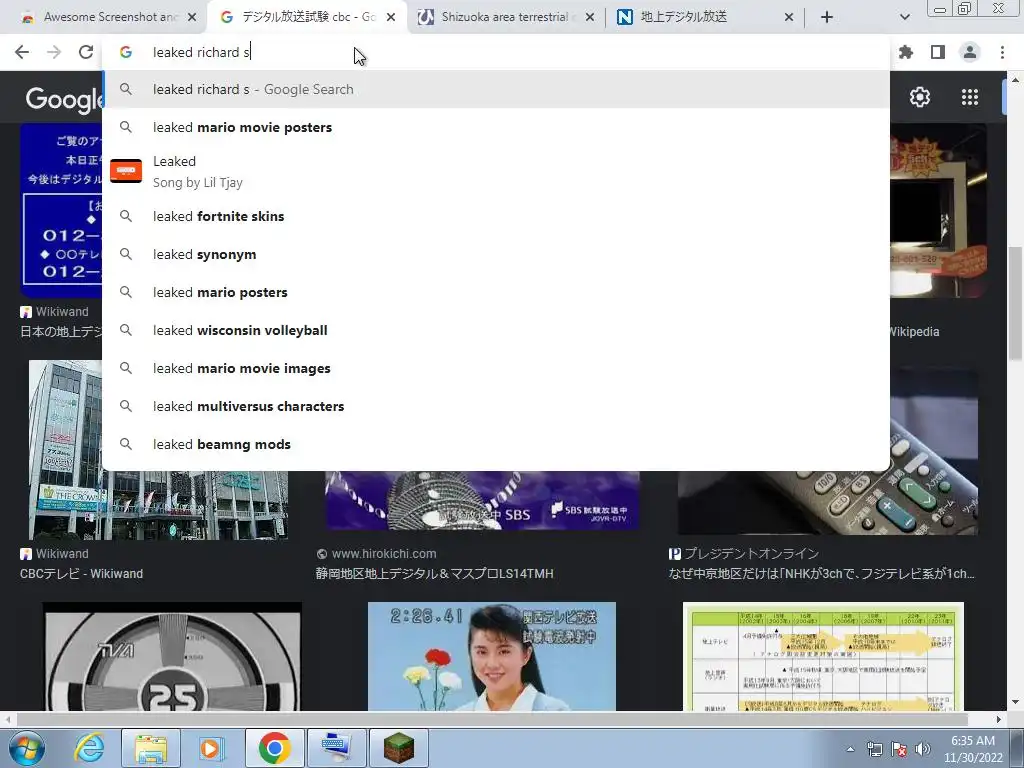Choose suggestion 'leaked mario movie images'
This screenshot has height=768, width=1024.
[496, 368]
